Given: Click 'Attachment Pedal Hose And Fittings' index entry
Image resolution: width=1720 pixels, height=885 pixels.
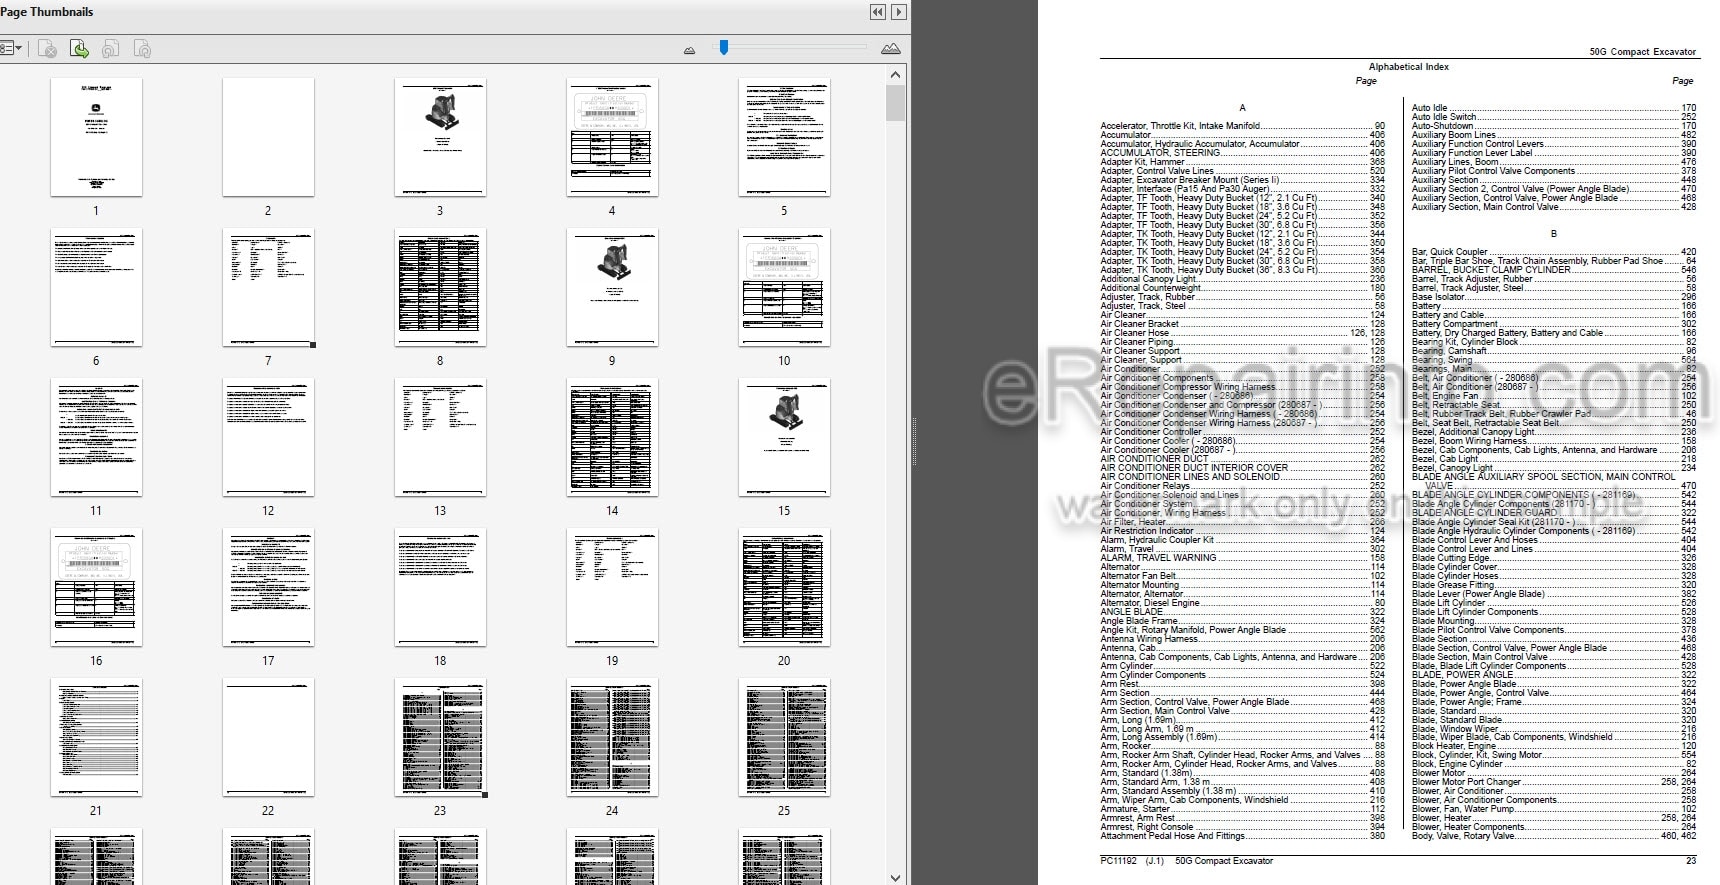Looking at the screenshot, I should [x=1172, y=836].
